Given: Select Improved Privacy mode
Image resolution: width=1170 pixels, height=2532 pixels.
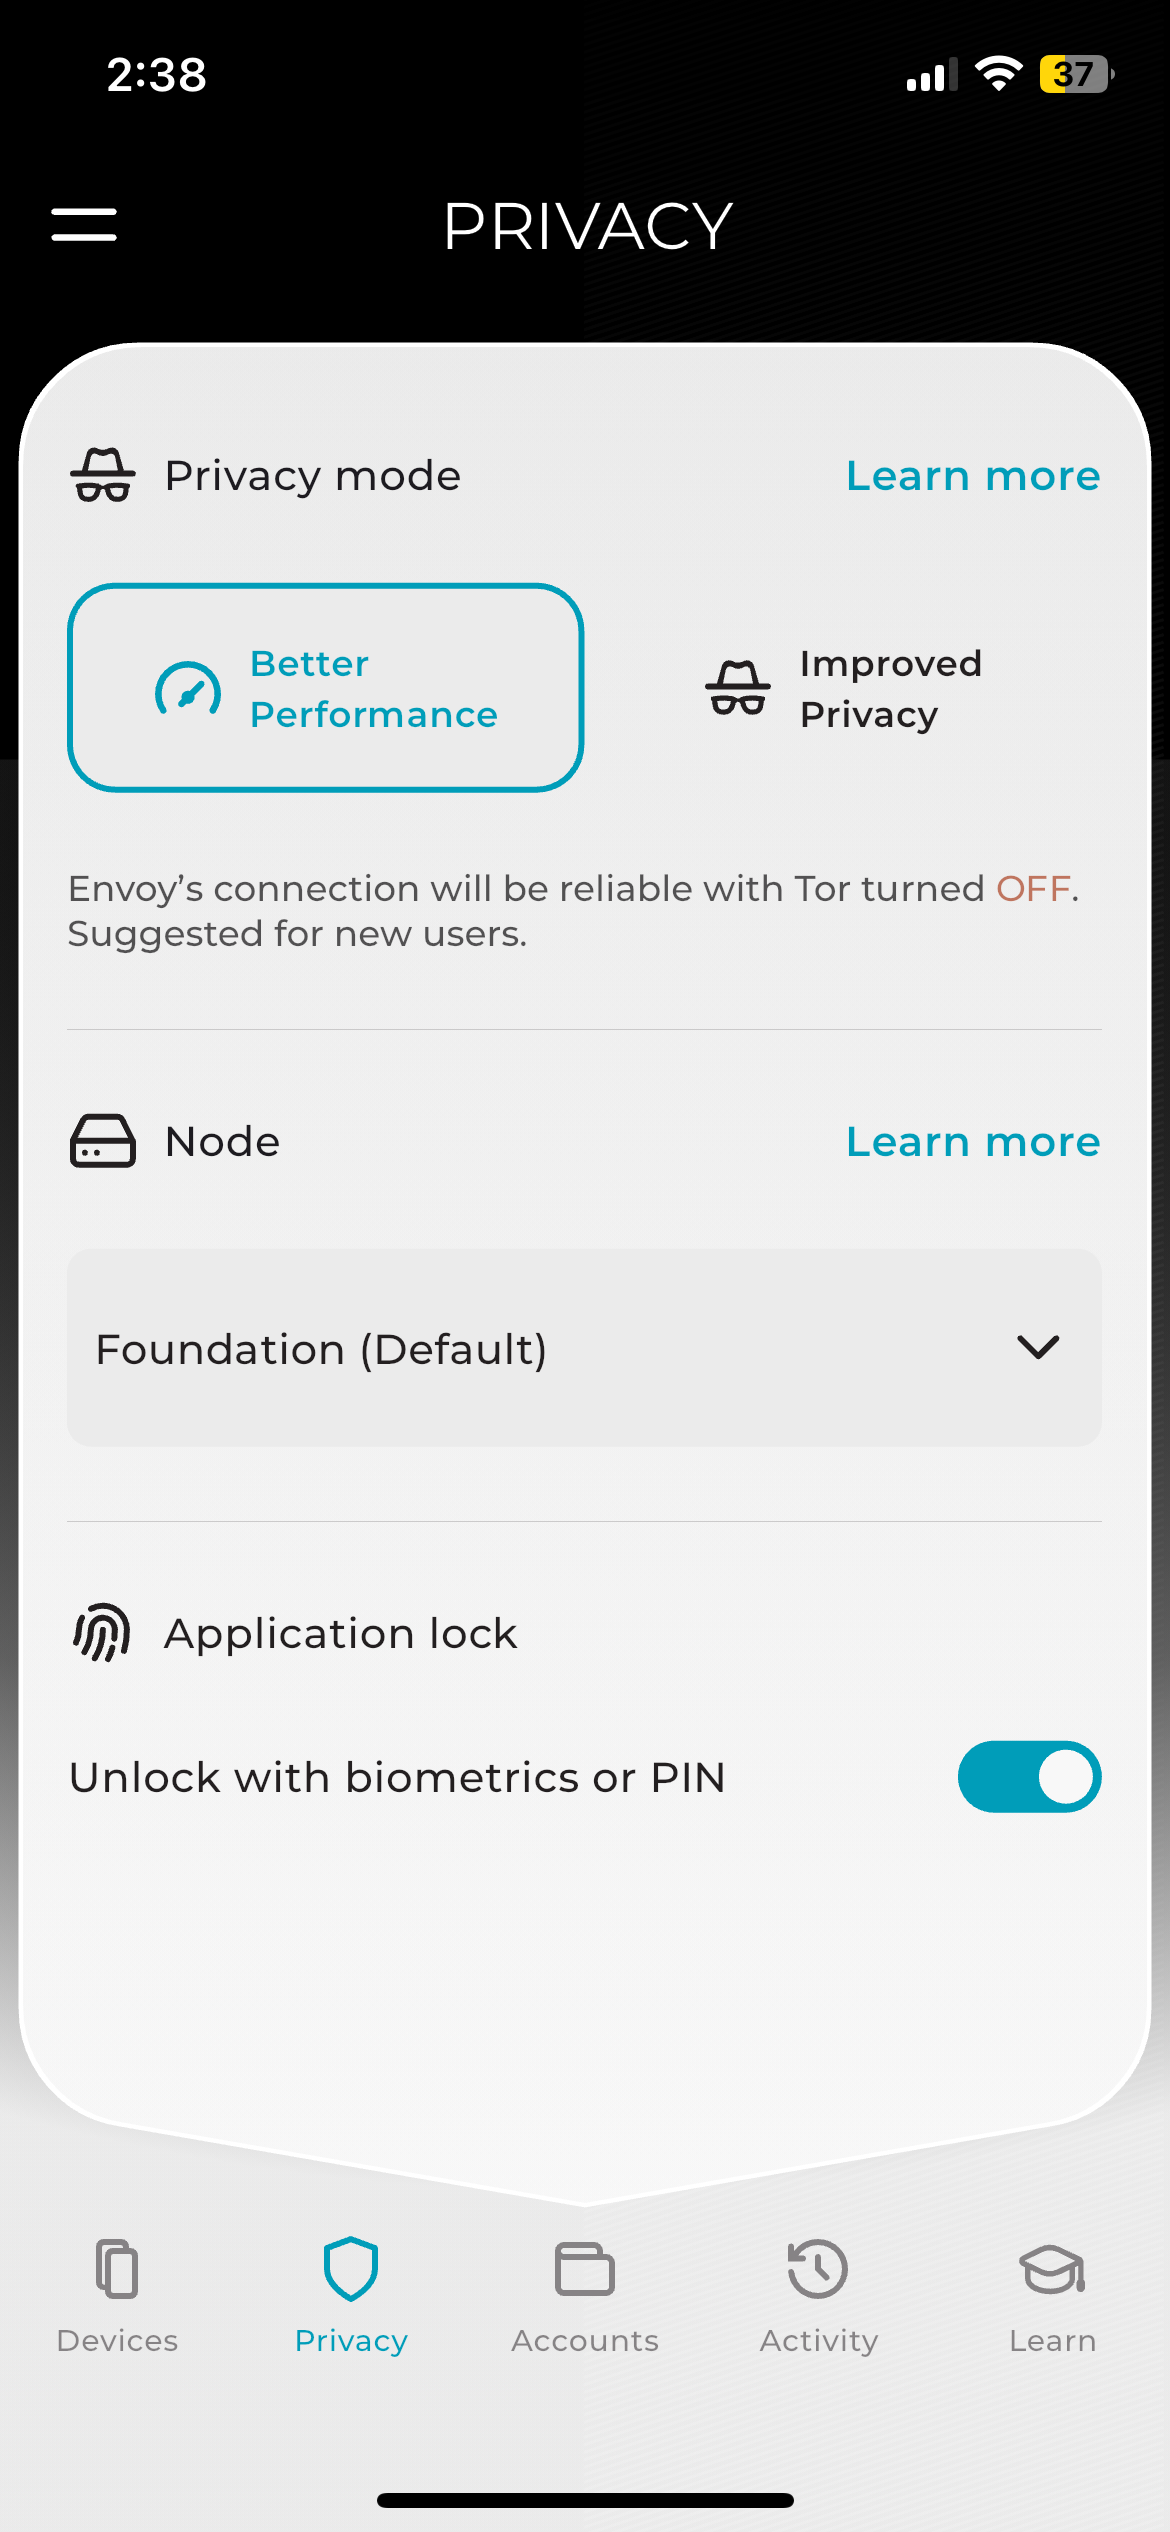Looking at the screenshot, I should [845, 688].
